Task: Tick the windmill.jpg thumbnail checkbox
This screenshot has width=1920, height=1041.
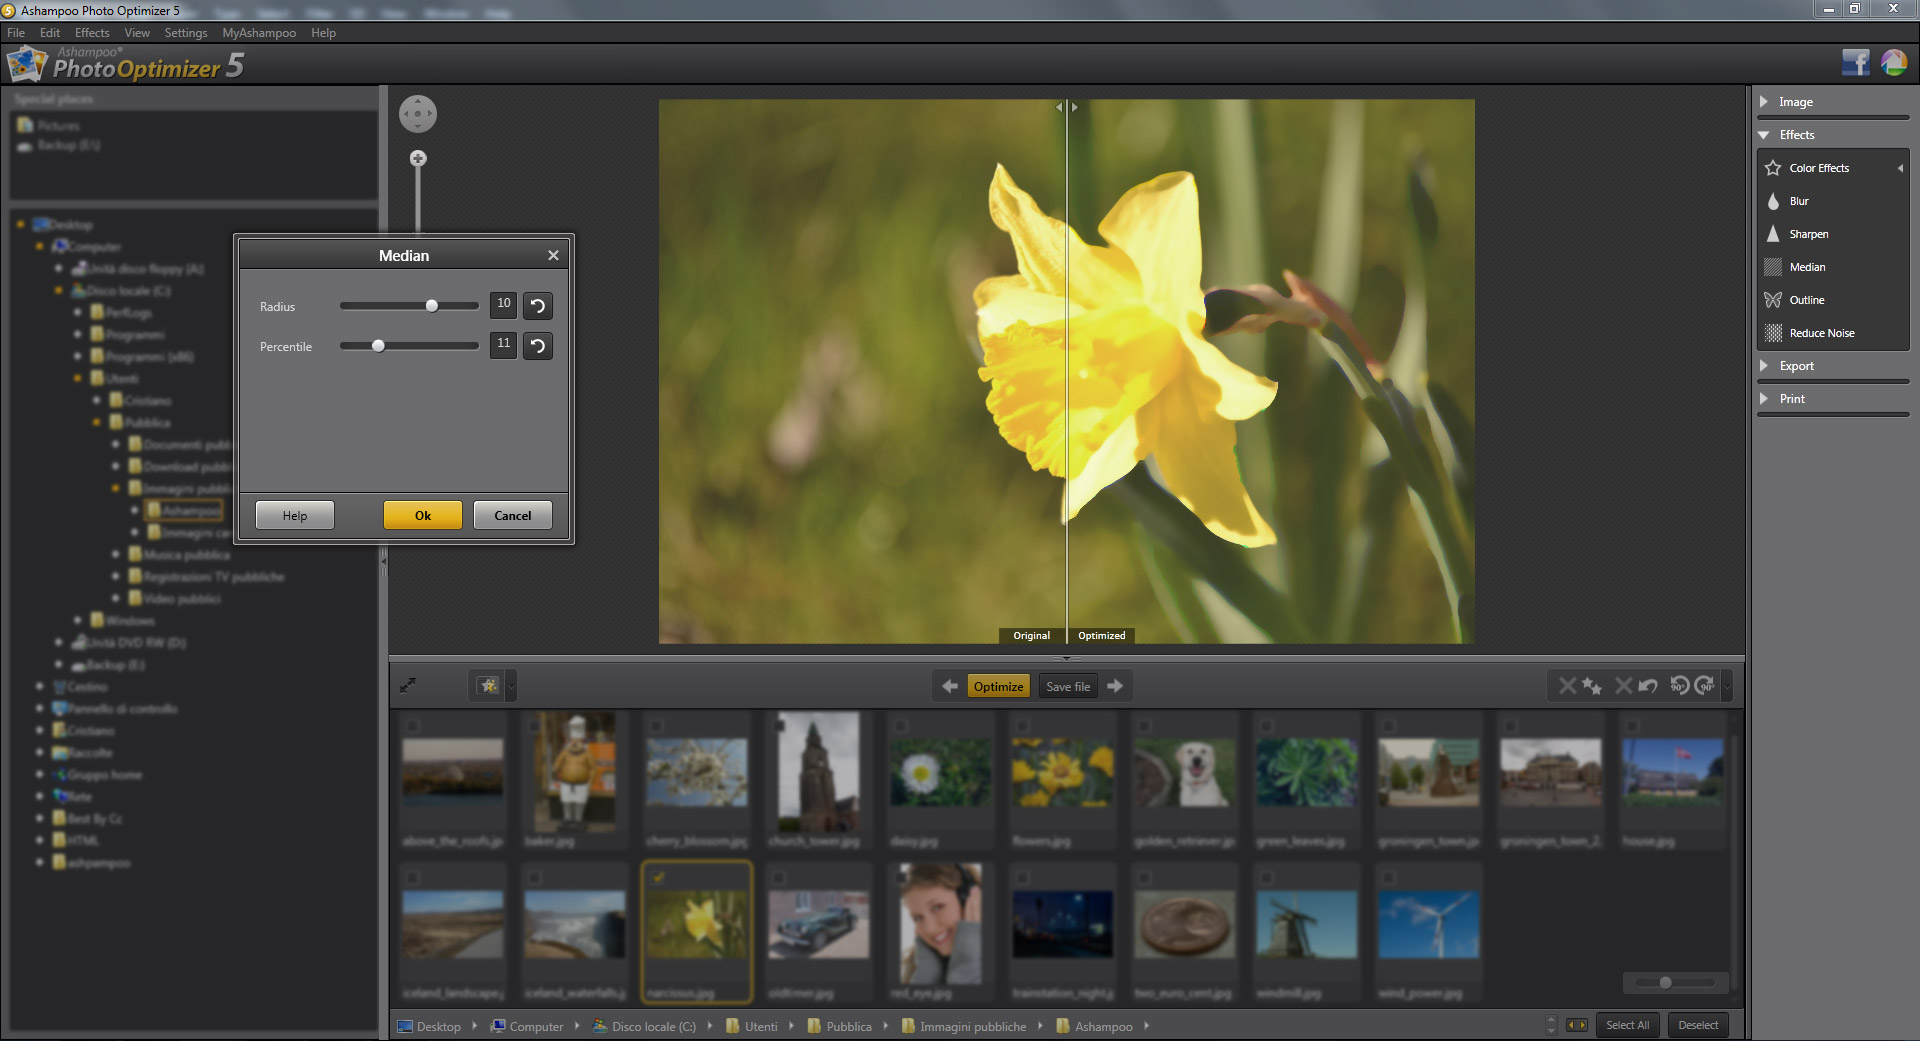Action: [1266, 877]
